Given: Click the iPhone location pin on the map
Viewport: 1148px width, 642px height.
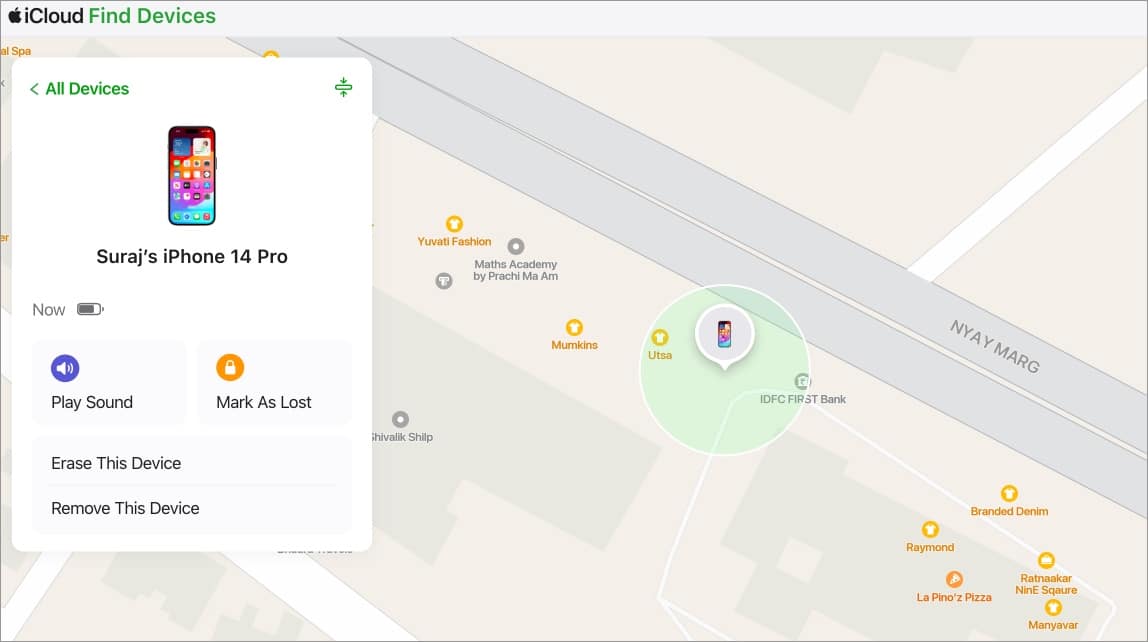Looking at the screenshot, I should (x=724, y=335).
